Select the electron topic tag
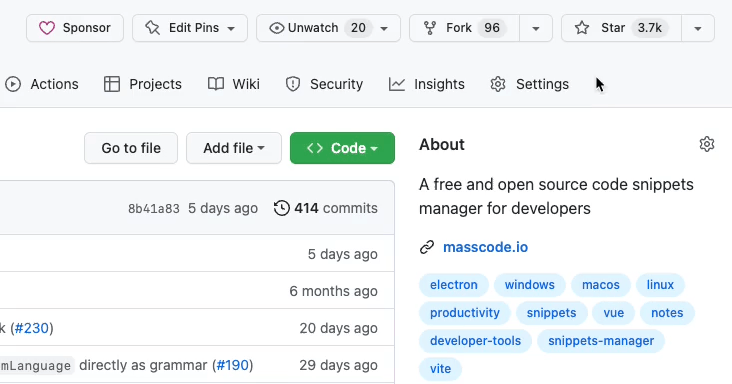The height and width of the screenshot is (384, 732). (454, 285)
